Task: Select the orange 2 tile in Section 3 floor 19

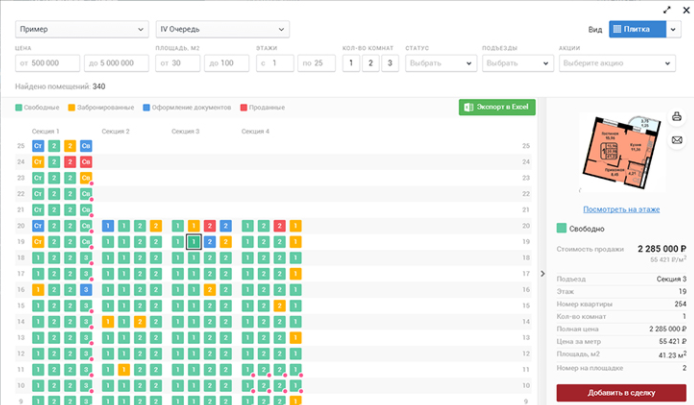Action: (226, 242)
